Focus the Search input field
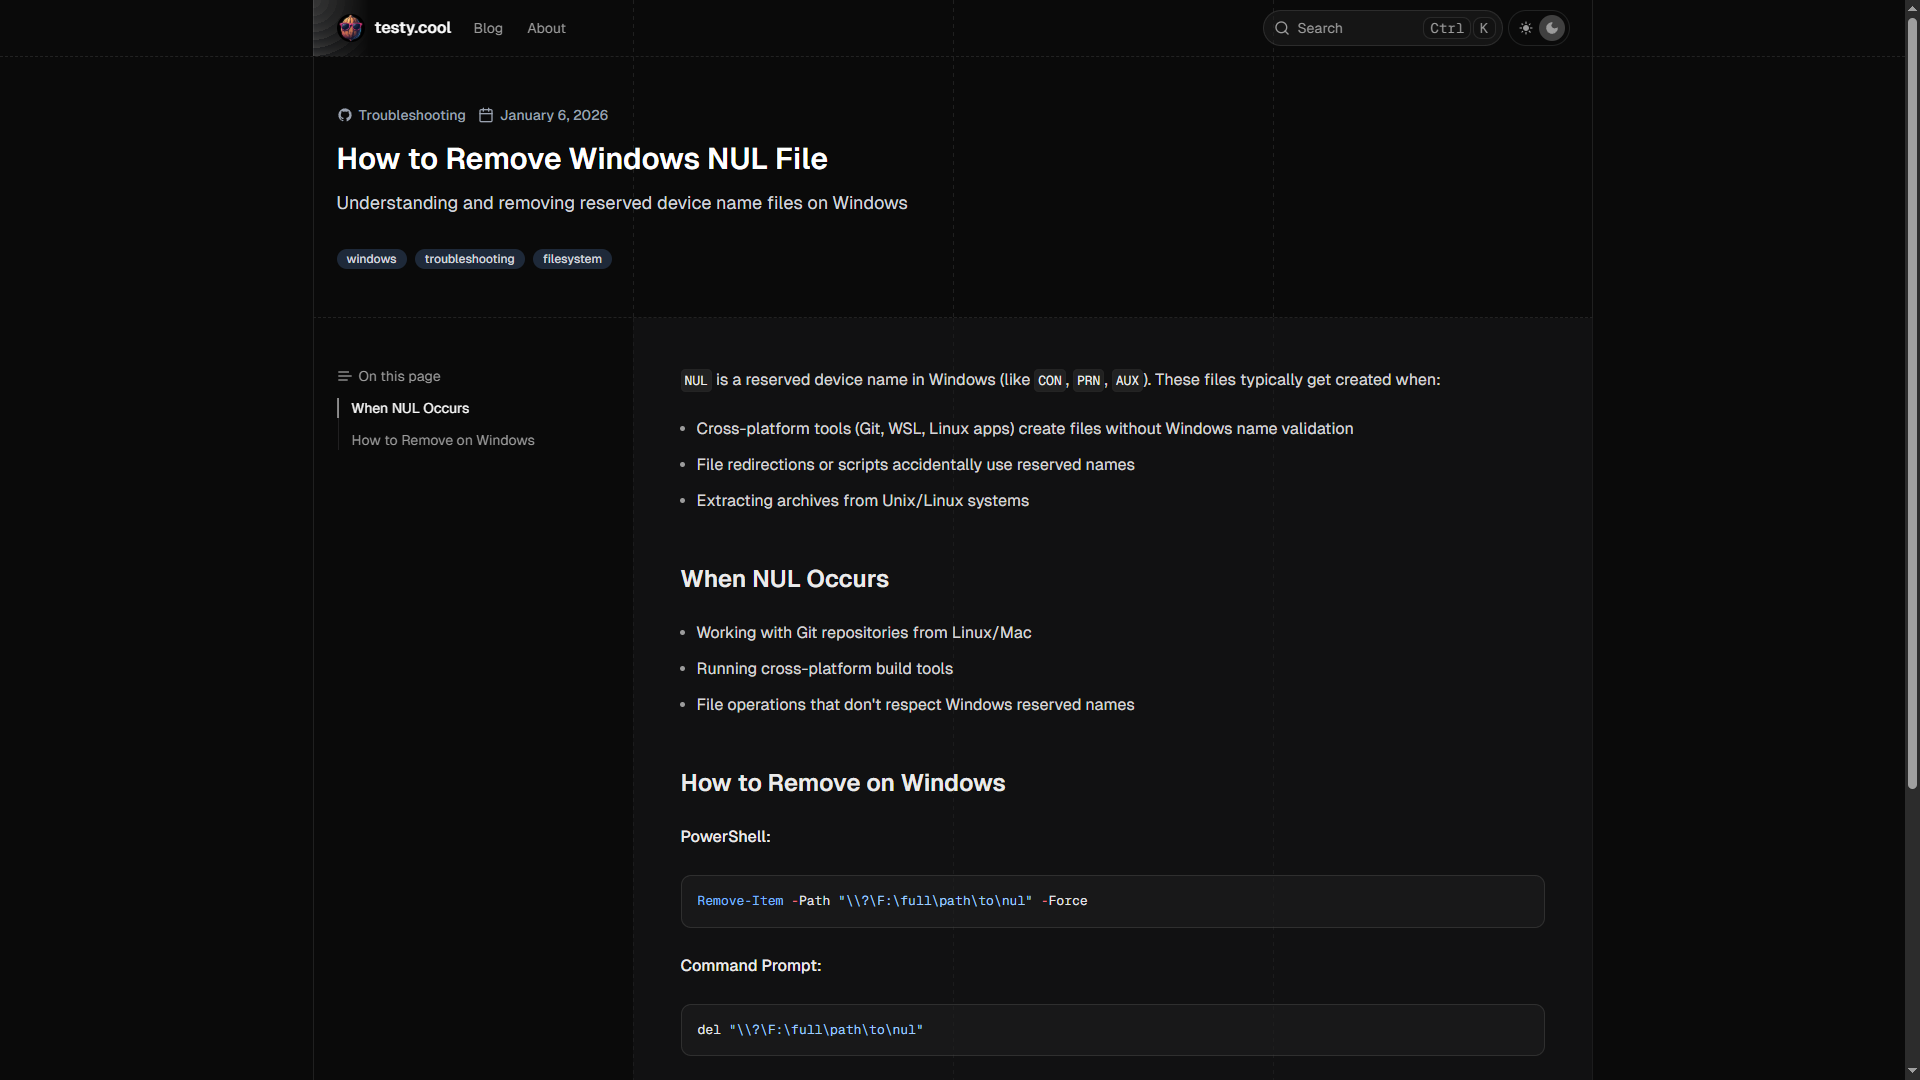 pyautogui.click(x=1355, y=28)
